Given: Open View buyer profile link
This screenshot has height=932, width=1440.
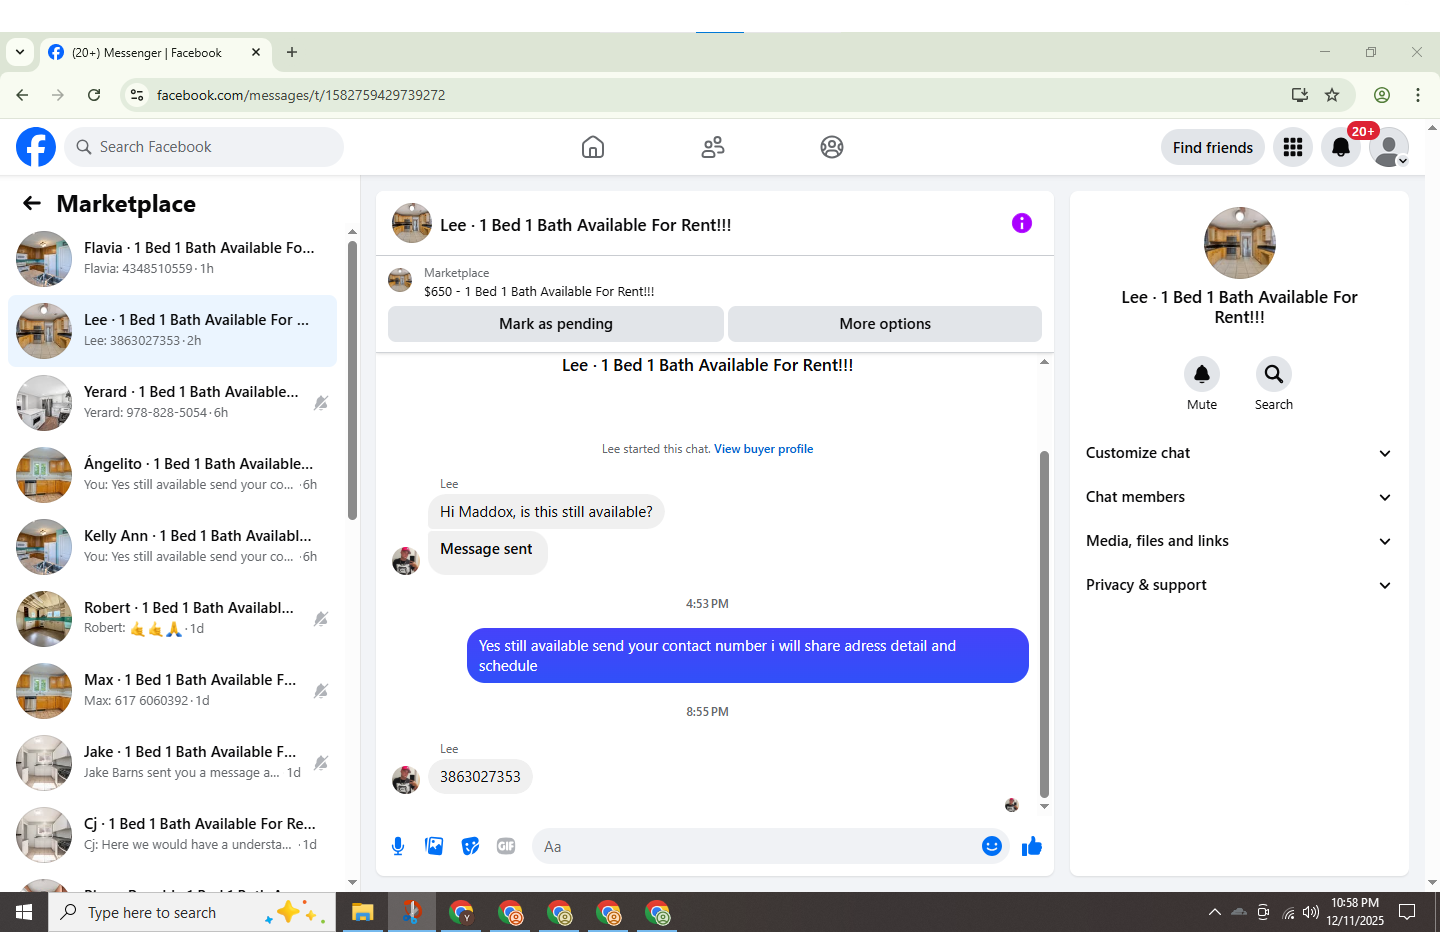Looking at the screenshot, I should 763,449.
